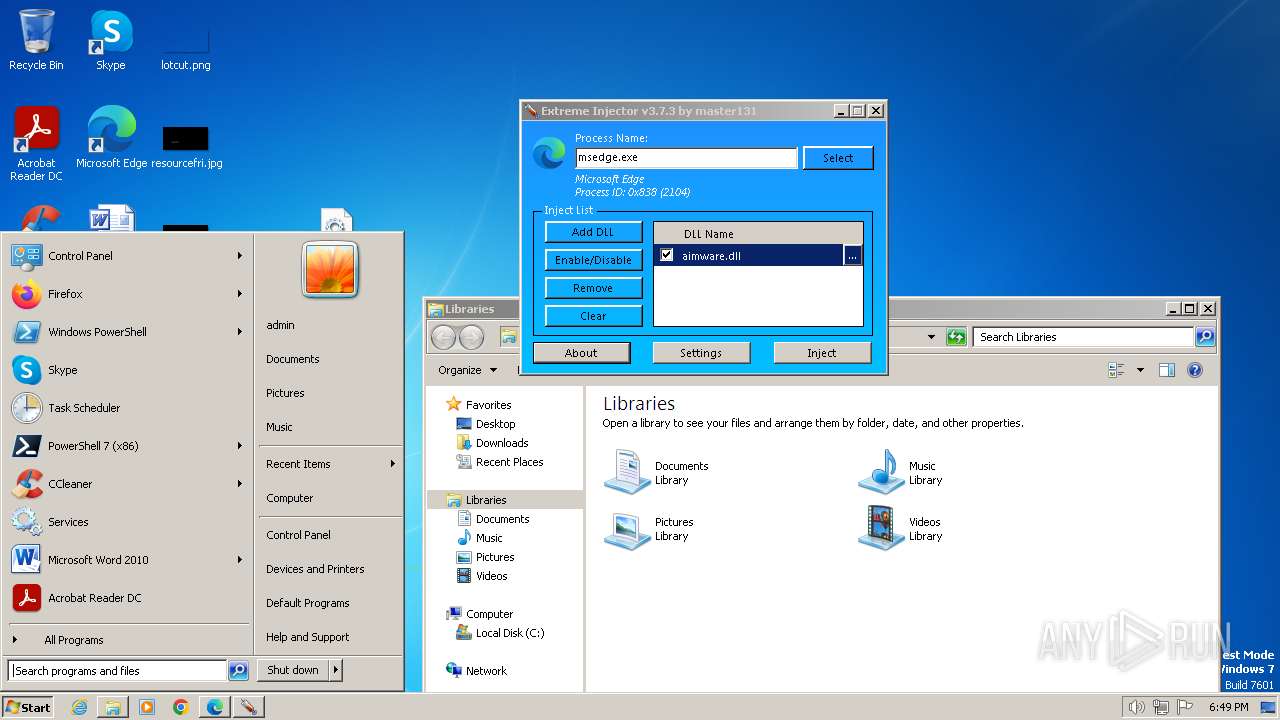Open PowerShell 7 (x86) from the Start menu
1280x720 pixels.
pos(127,446)
